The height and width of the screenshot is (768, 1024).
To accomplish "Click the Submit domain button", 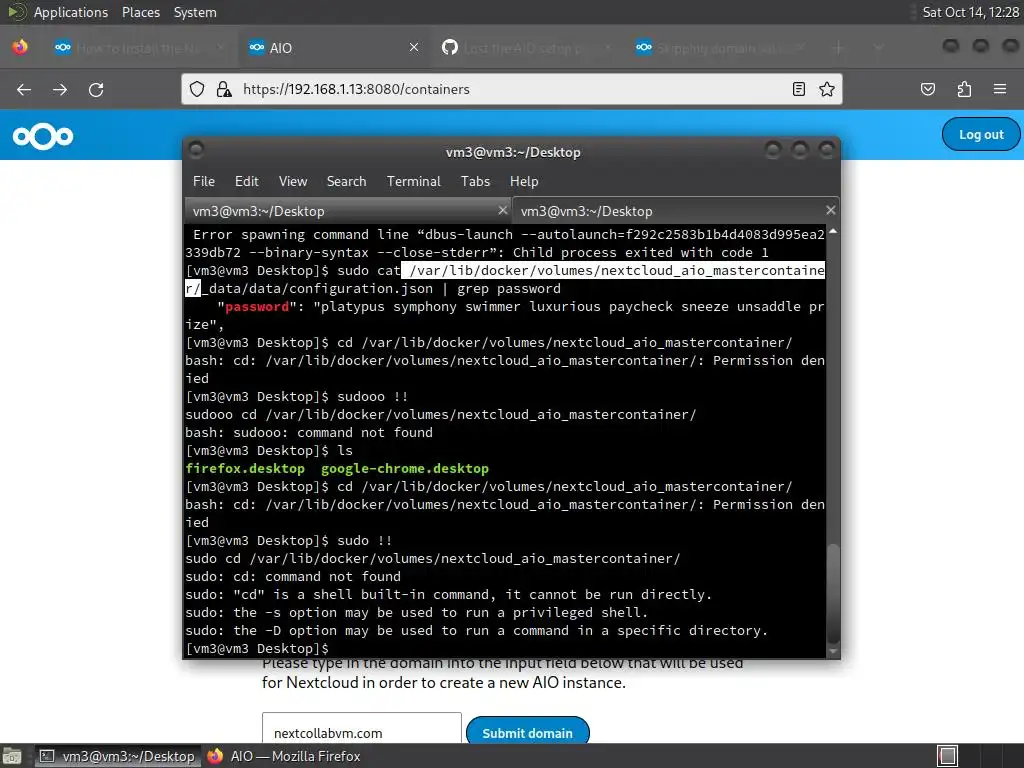I will point(528,732).
